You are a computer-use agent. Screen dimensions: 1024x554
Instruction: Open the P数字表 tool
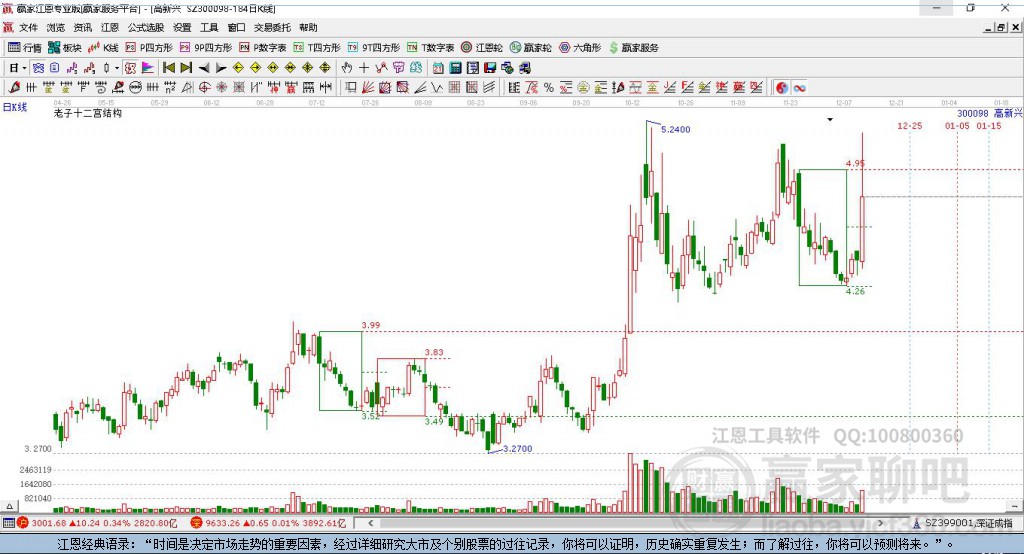point(263,48)
